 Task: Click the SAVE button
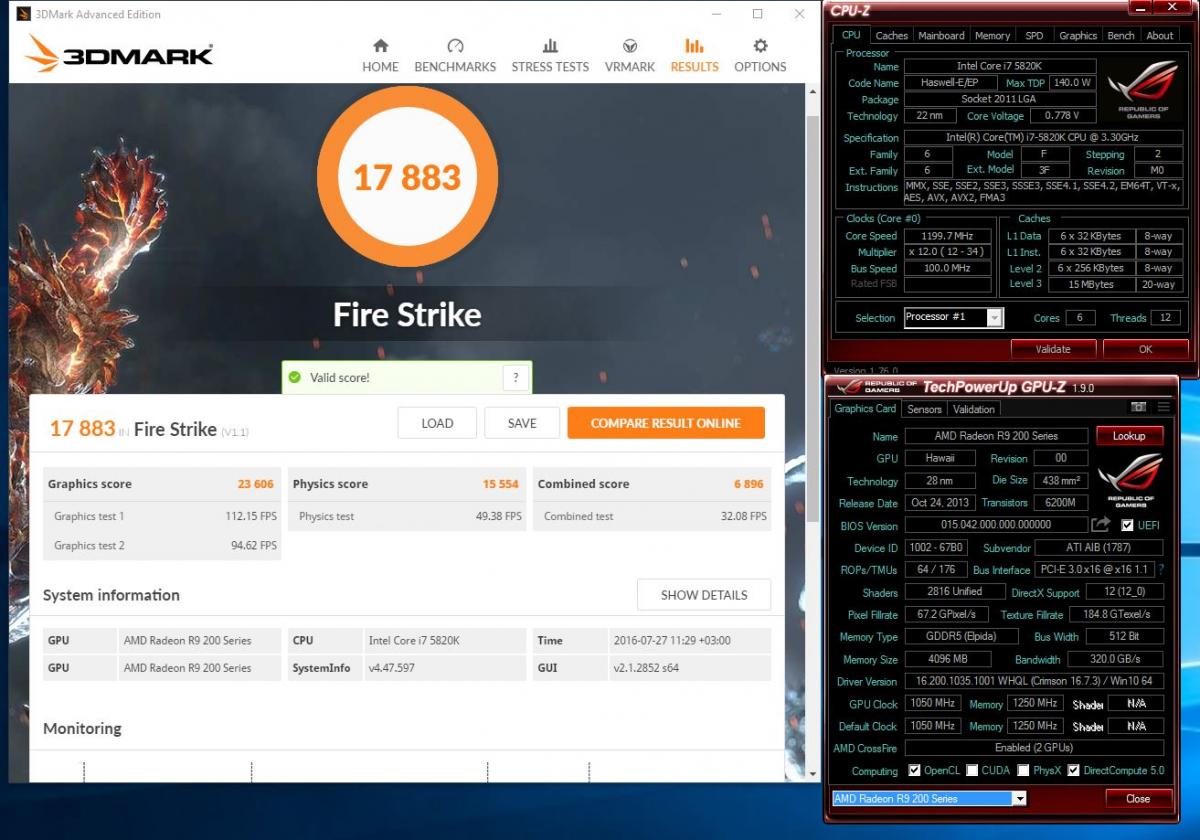coord(522,423)
